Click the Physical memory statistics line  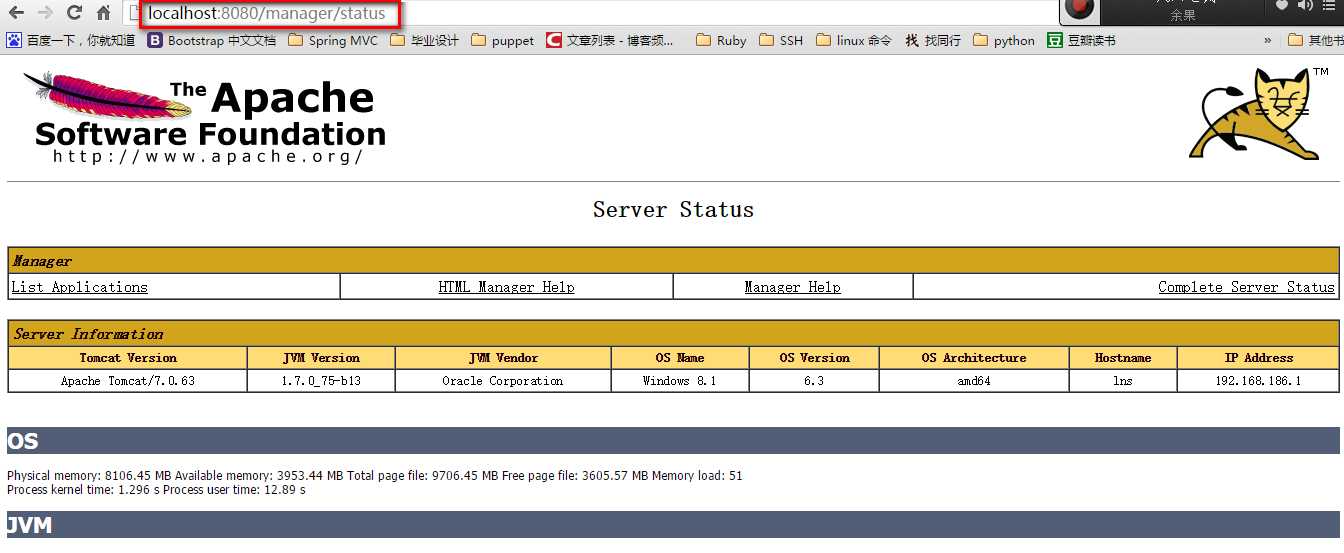click(375, 476)
